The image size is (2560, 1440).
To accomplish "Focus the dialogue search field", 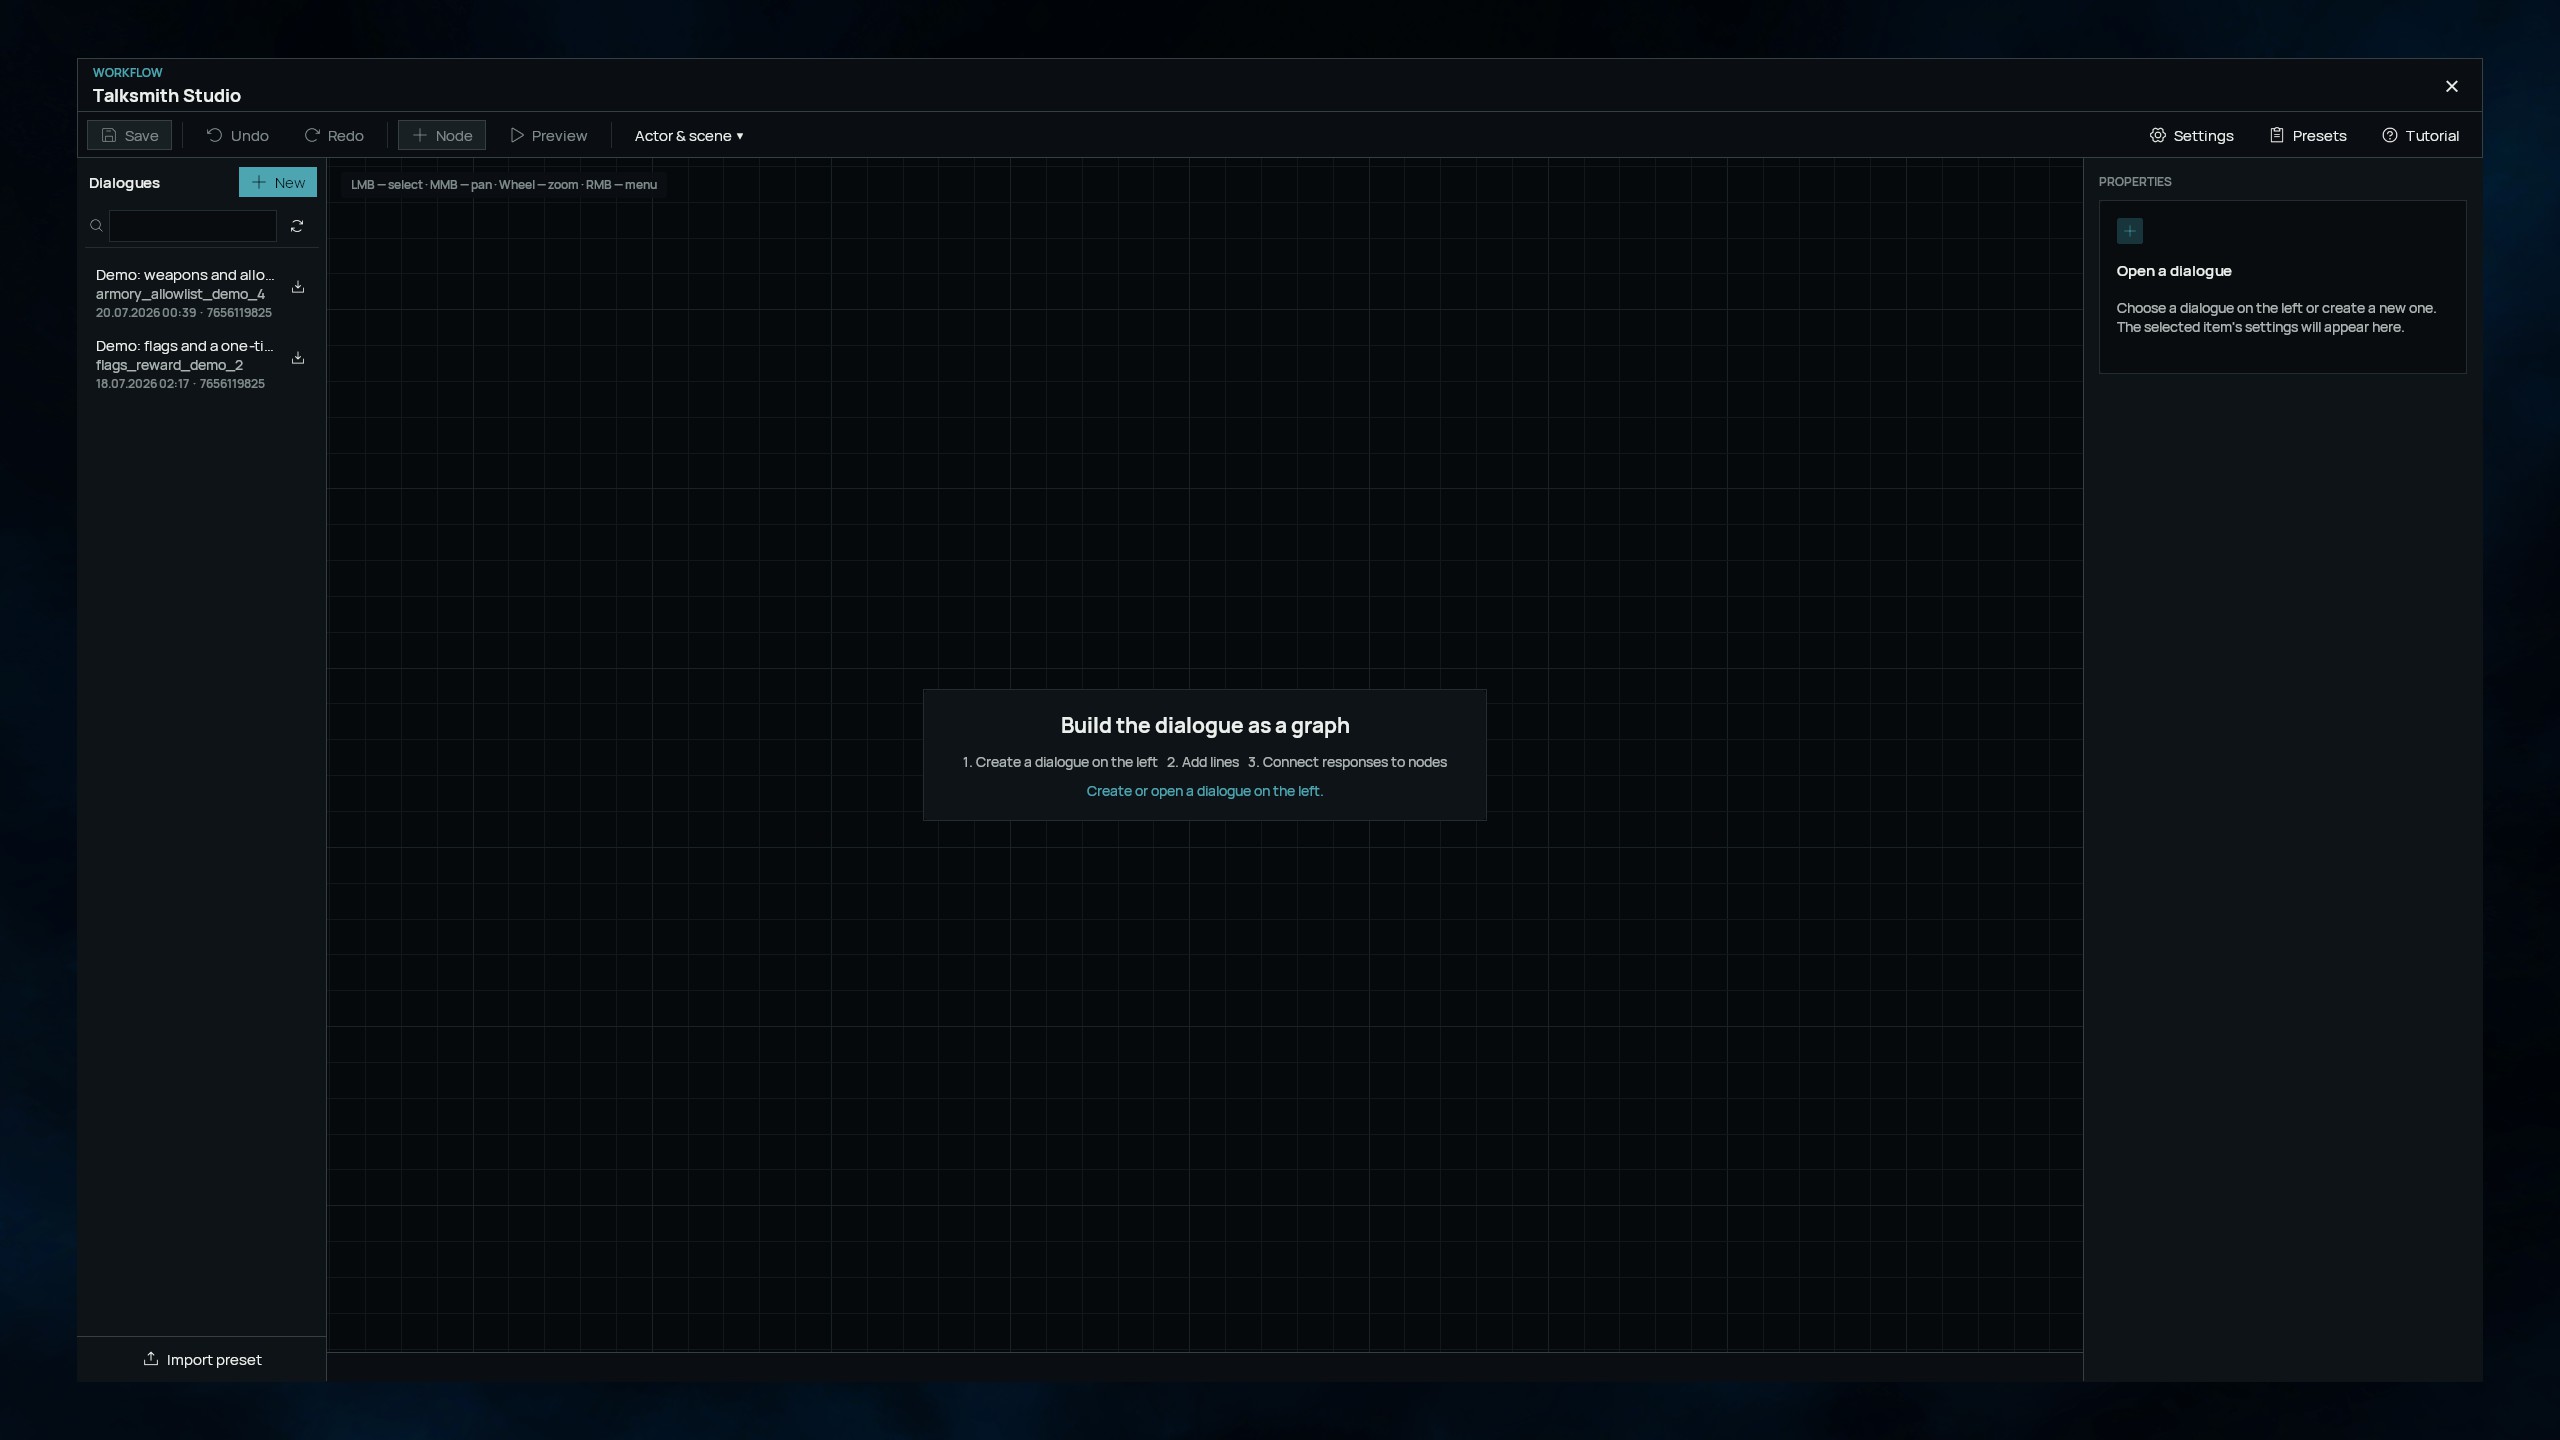I will [193, 226].
